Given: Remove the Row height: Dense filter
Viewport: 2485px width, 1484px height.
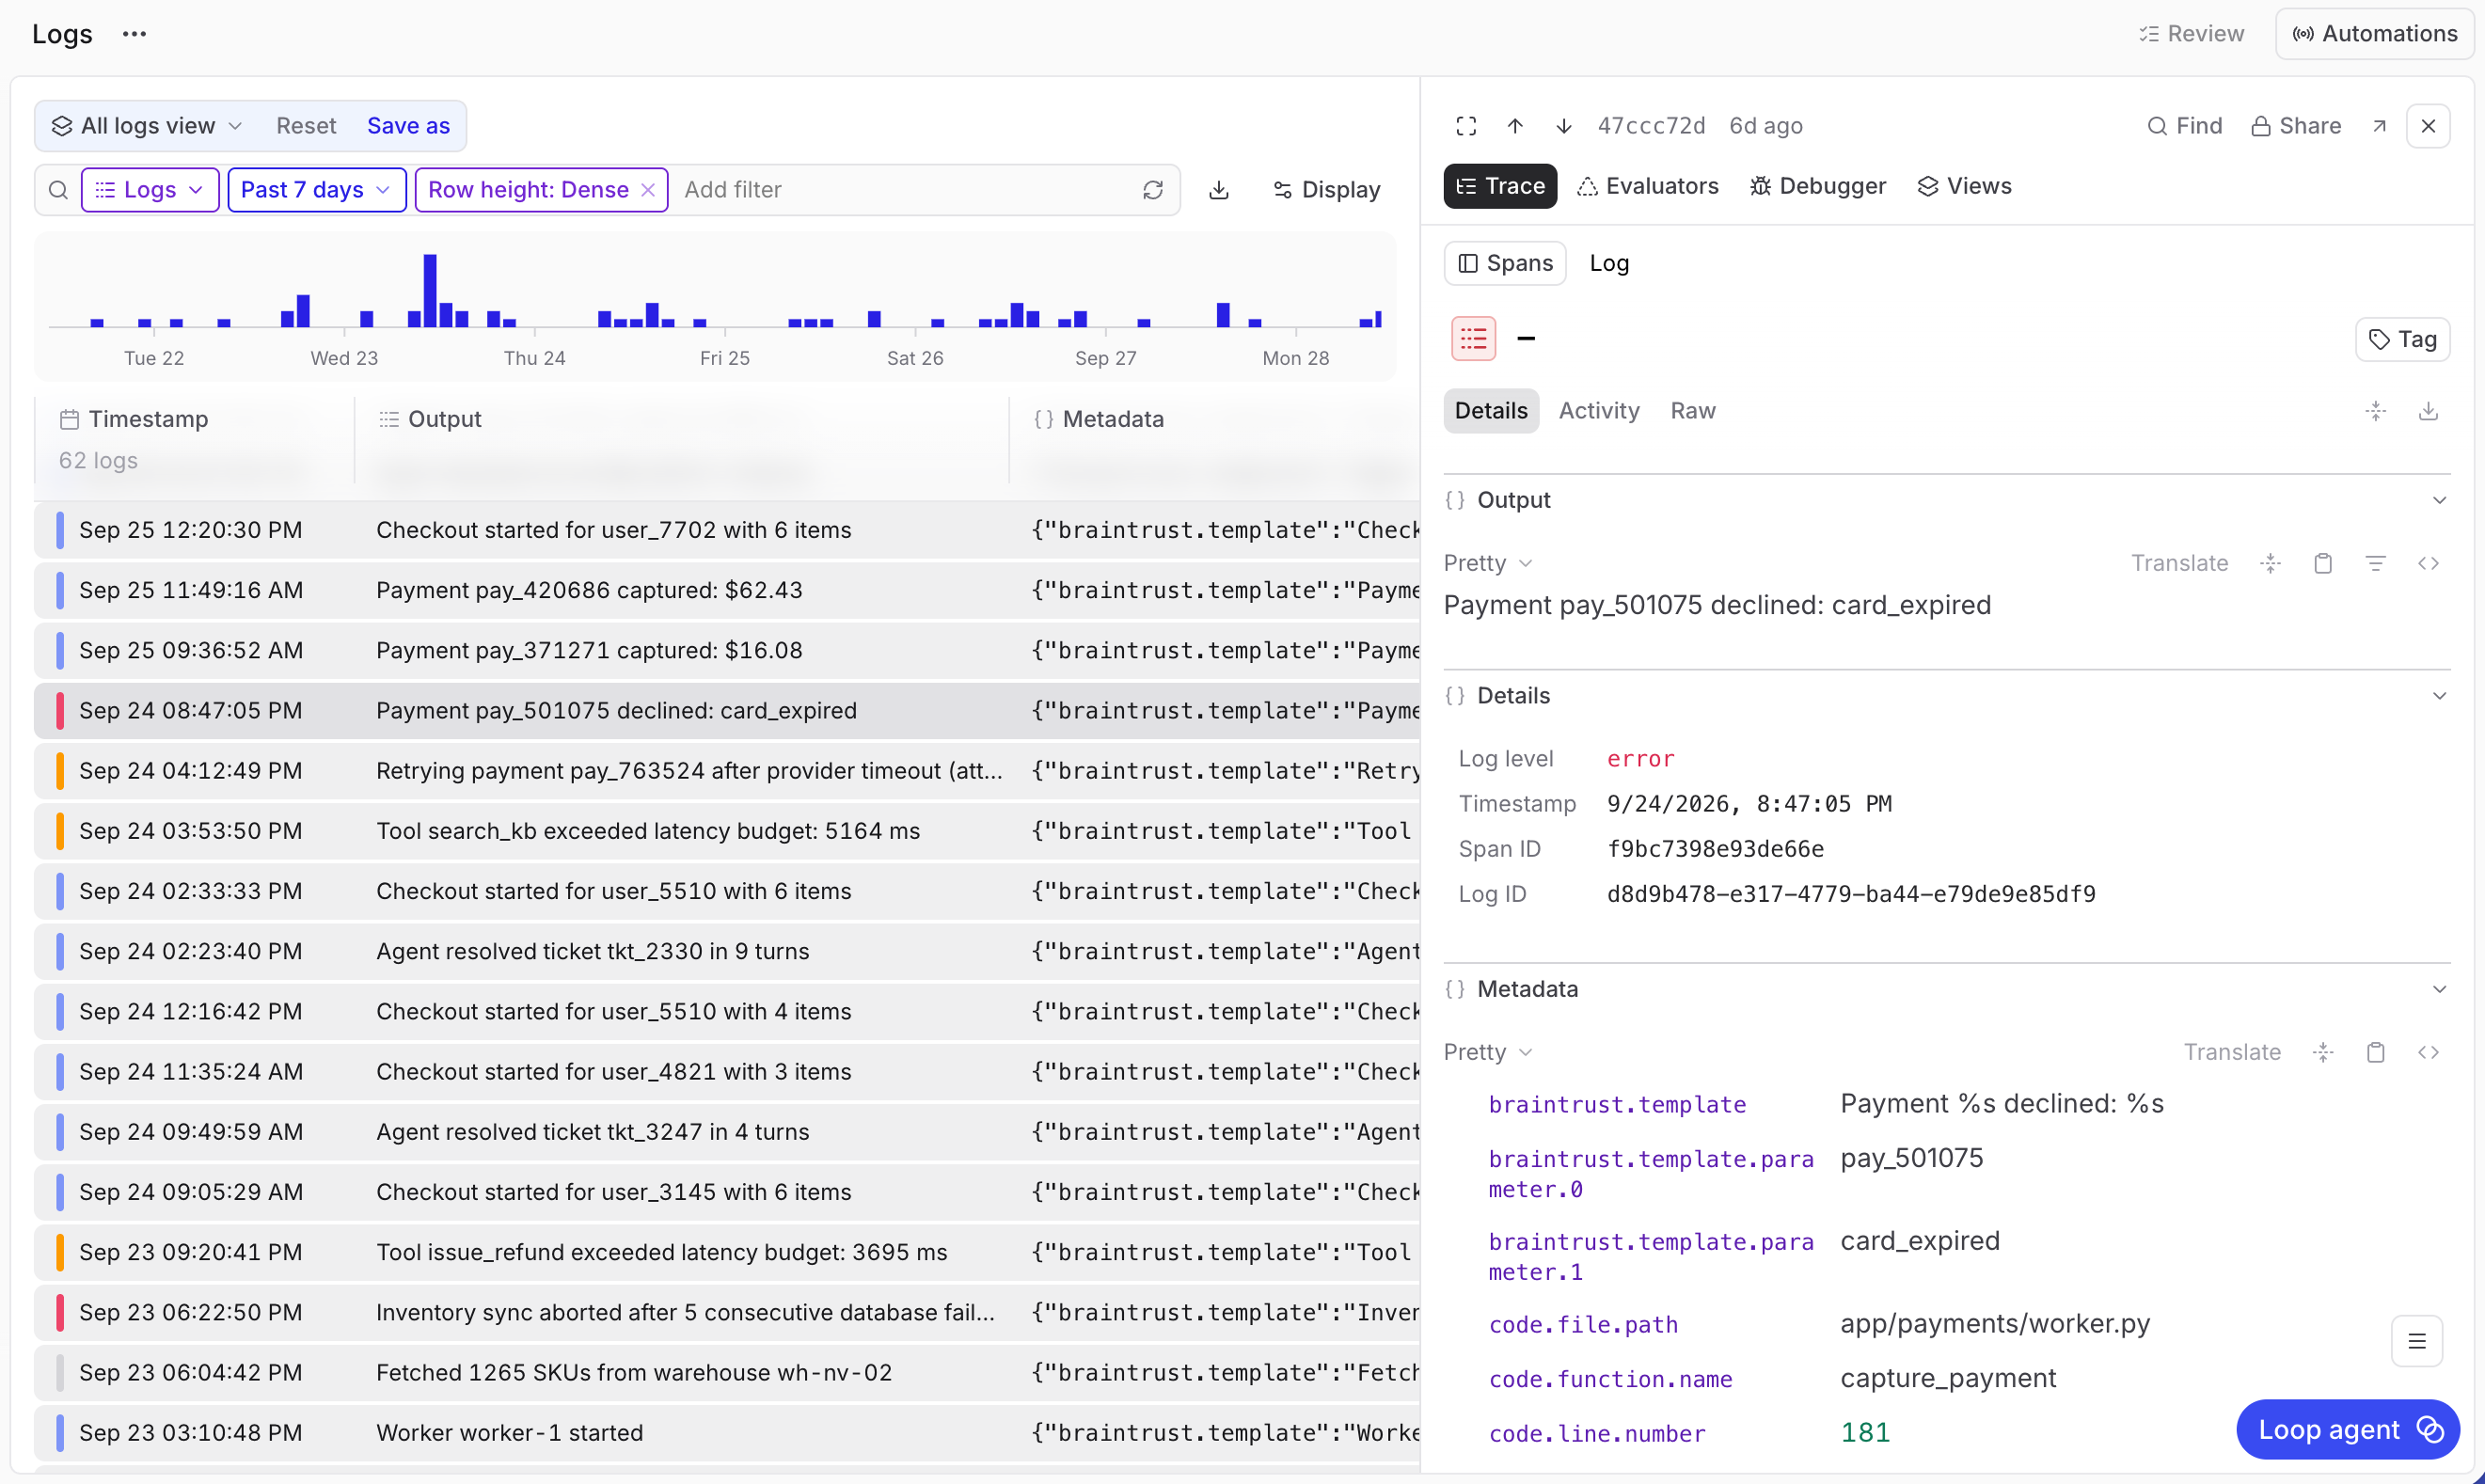Looking at the screenshot, I should coord(648,190).
